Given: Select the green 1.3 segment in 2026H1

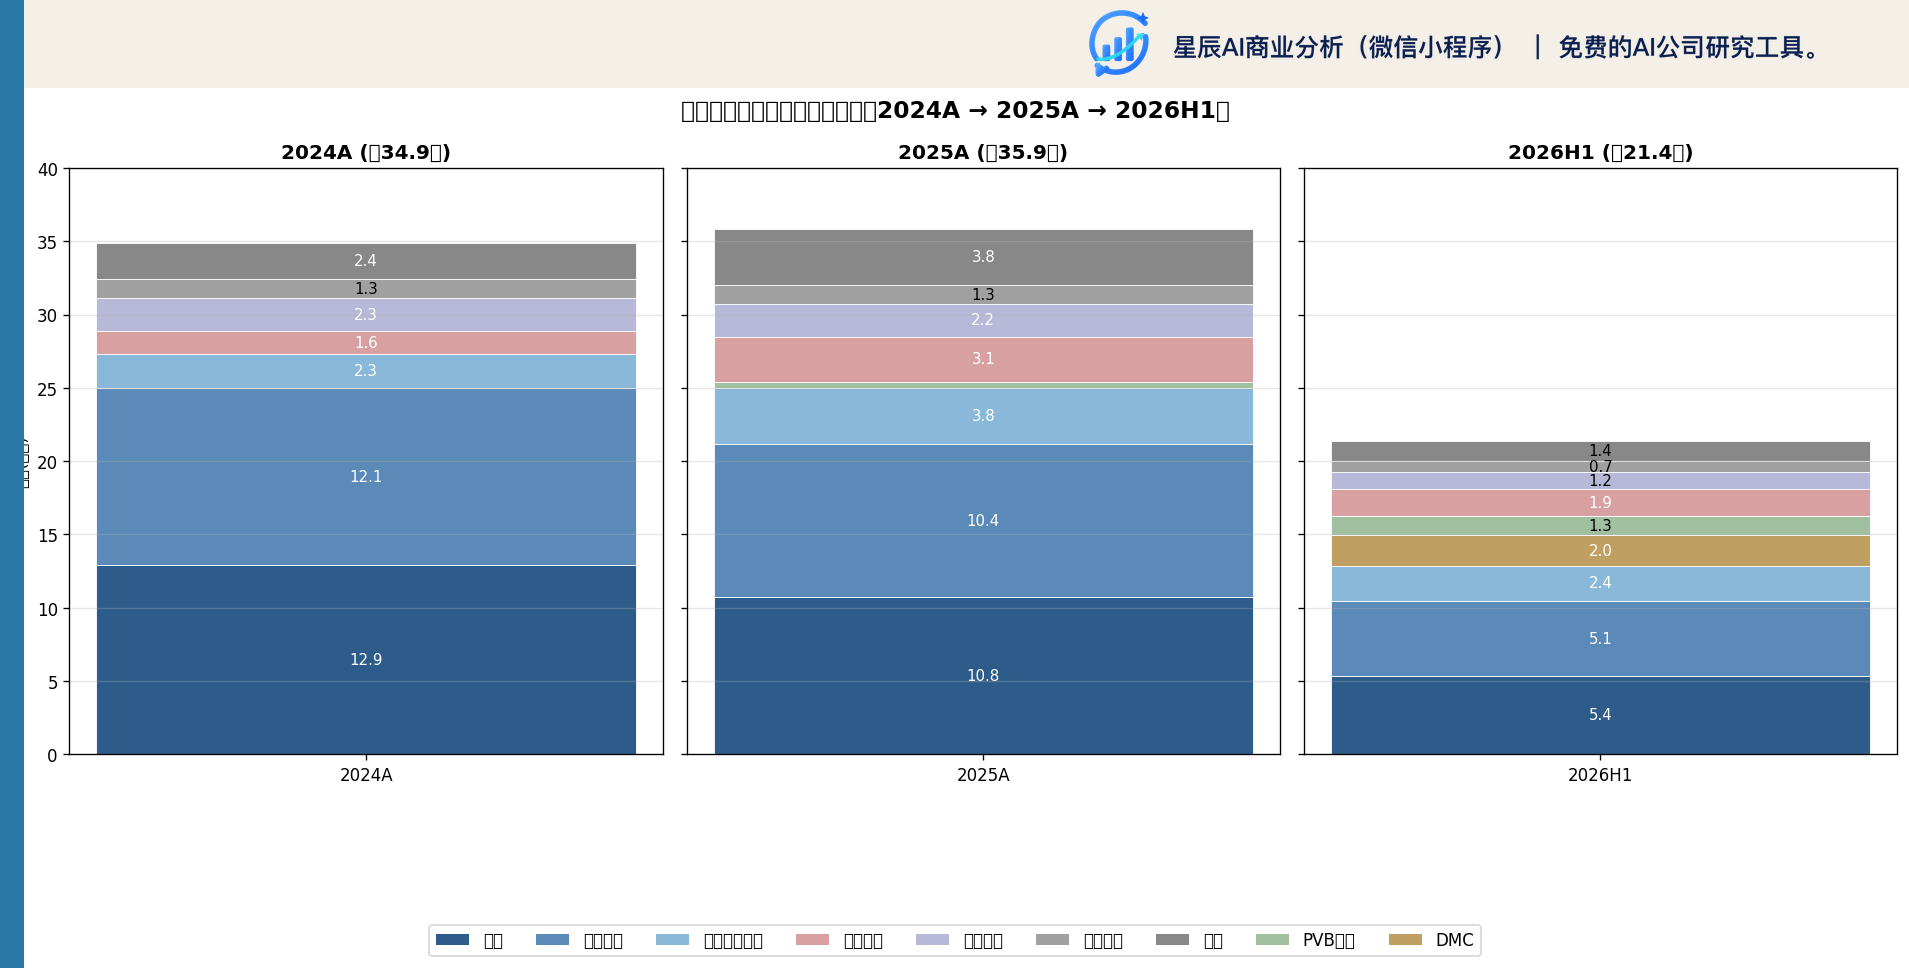Looking at the screenshot, I should point(1600,526).
